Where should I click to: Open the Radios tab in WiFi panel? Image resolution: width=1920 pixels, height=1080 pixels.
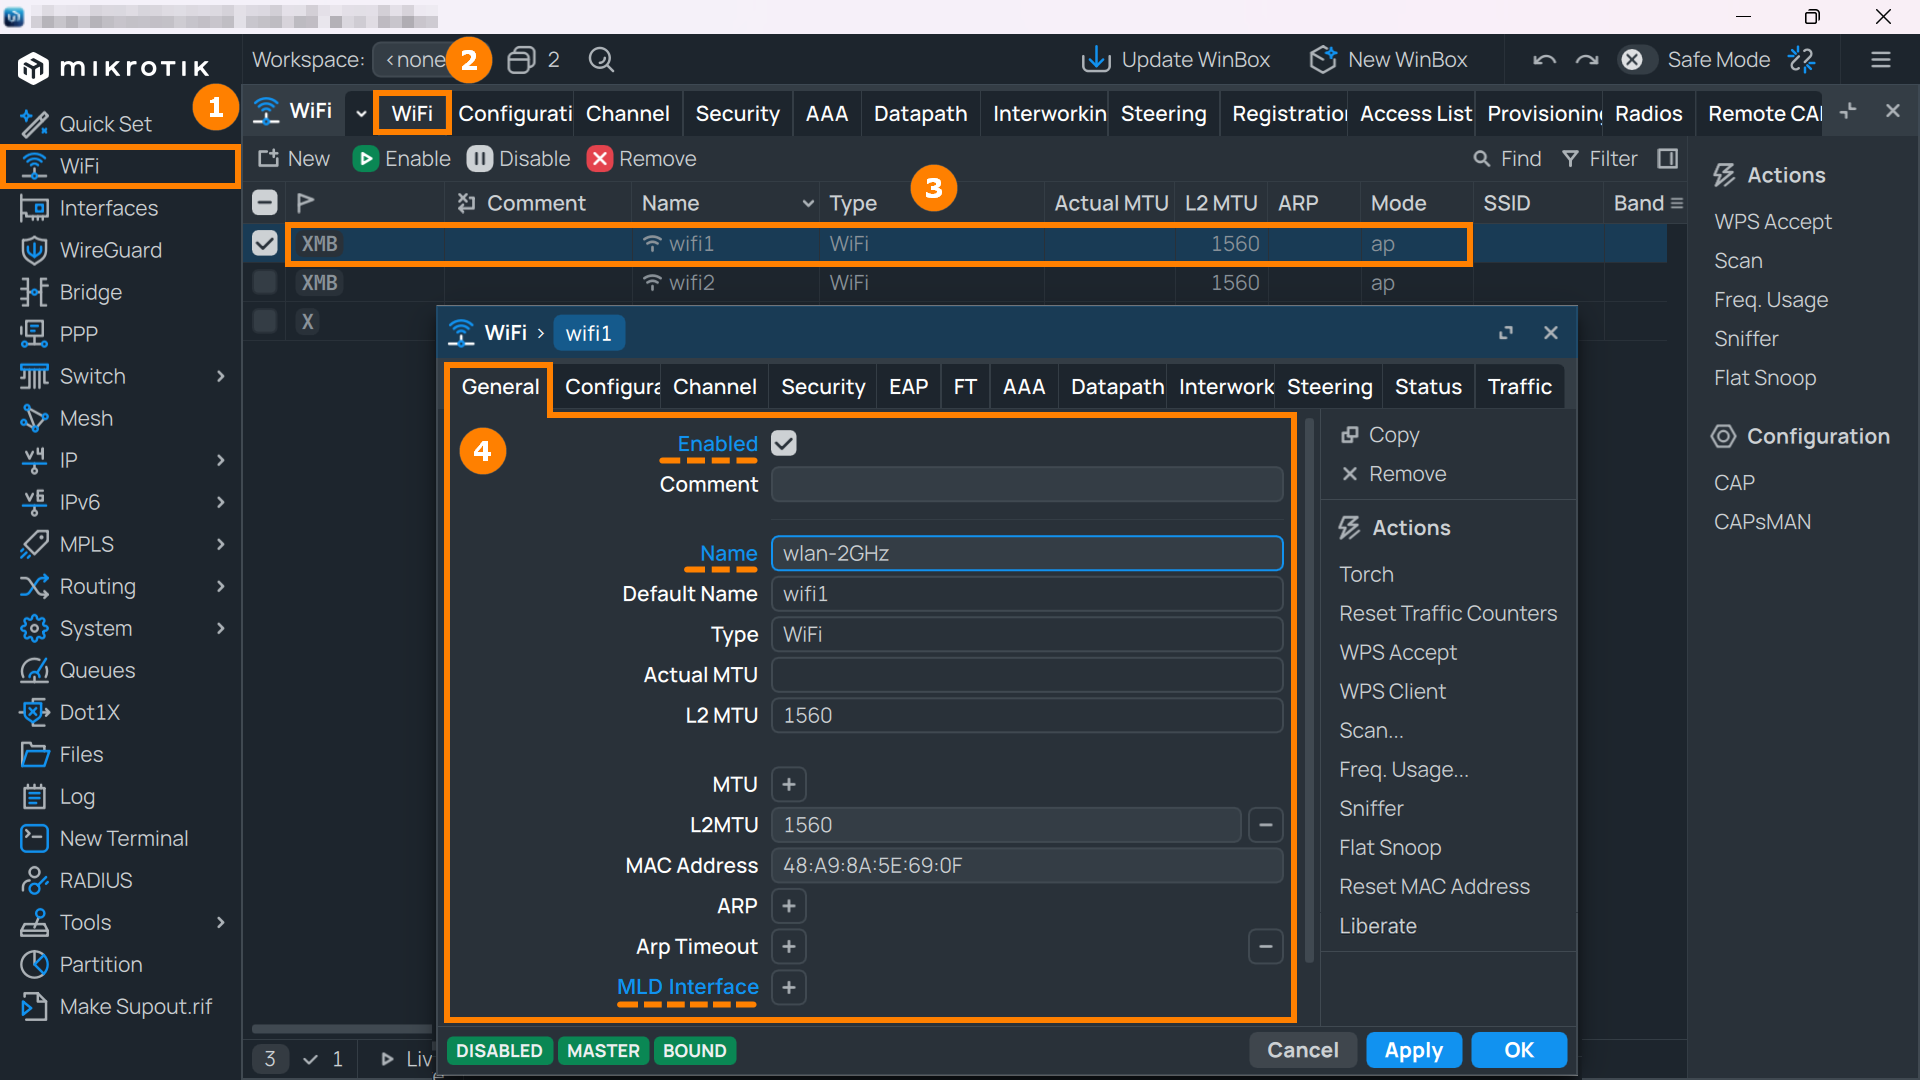1648,113
